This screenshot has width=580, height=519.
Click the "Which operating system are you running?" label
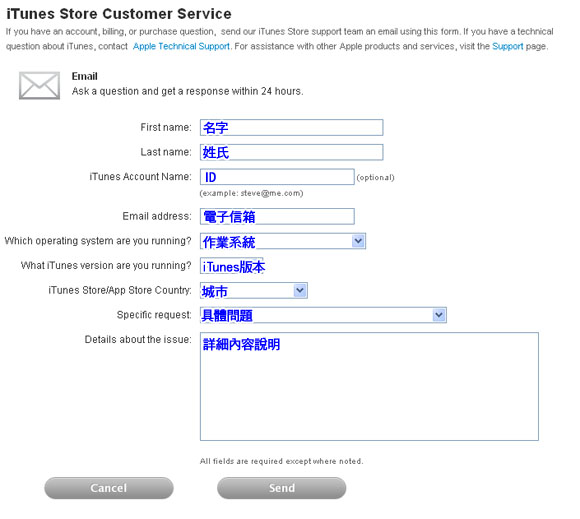point(98,241)
